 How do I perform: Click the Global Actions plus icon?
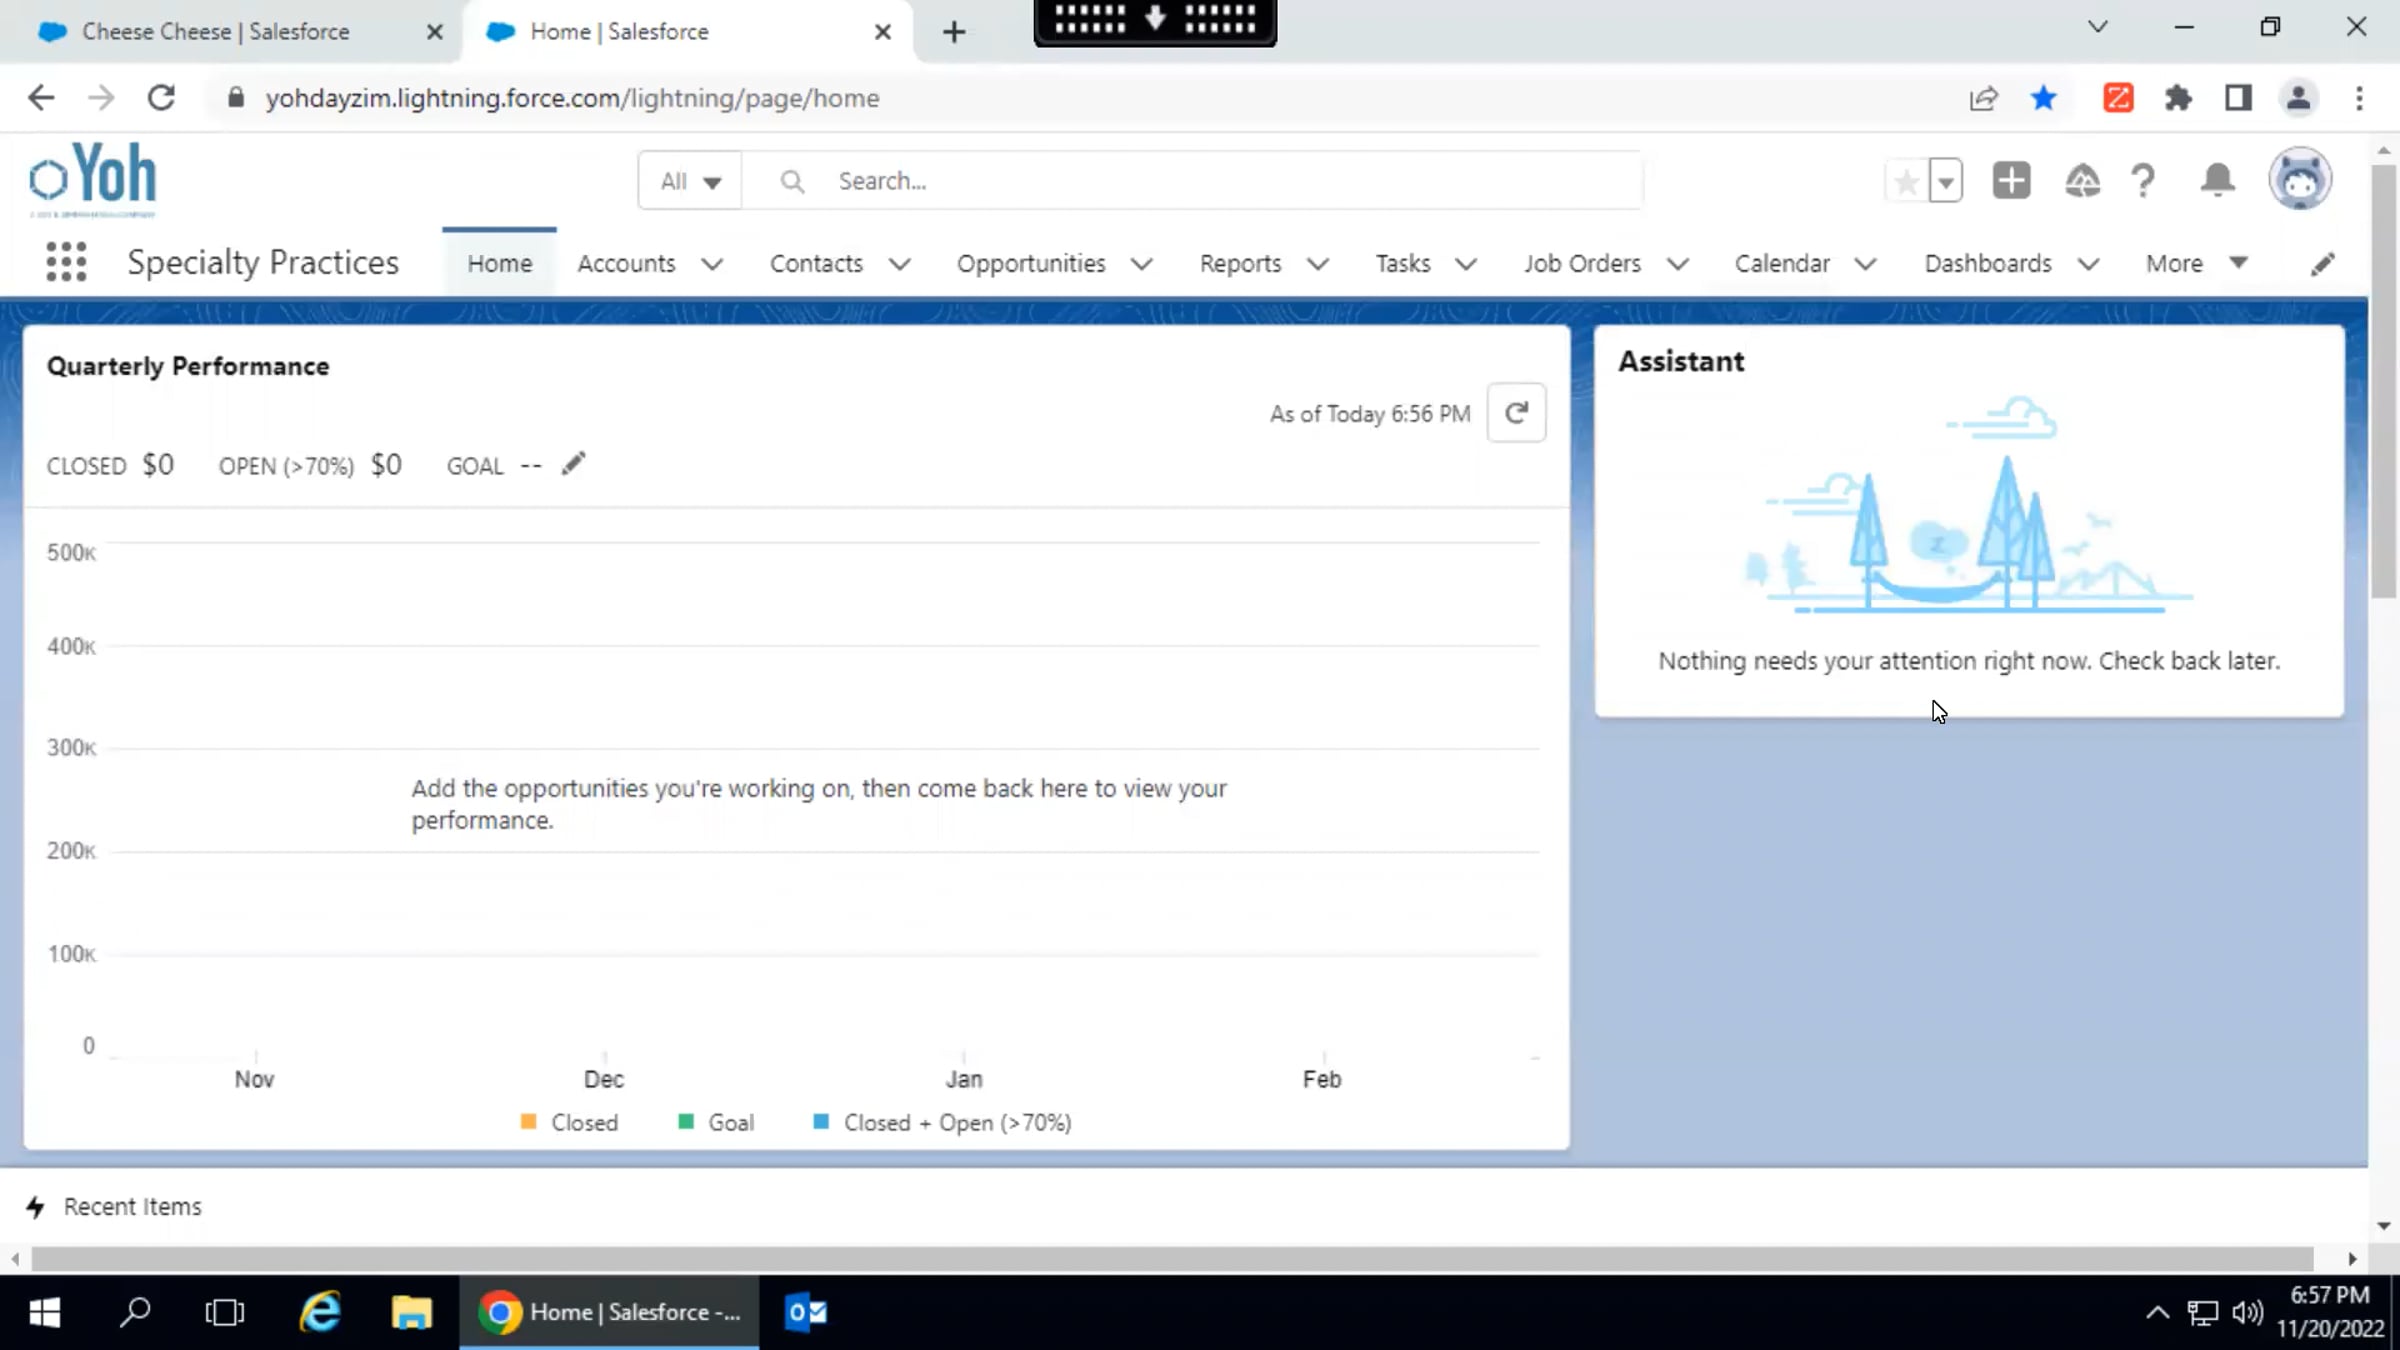2011,181
